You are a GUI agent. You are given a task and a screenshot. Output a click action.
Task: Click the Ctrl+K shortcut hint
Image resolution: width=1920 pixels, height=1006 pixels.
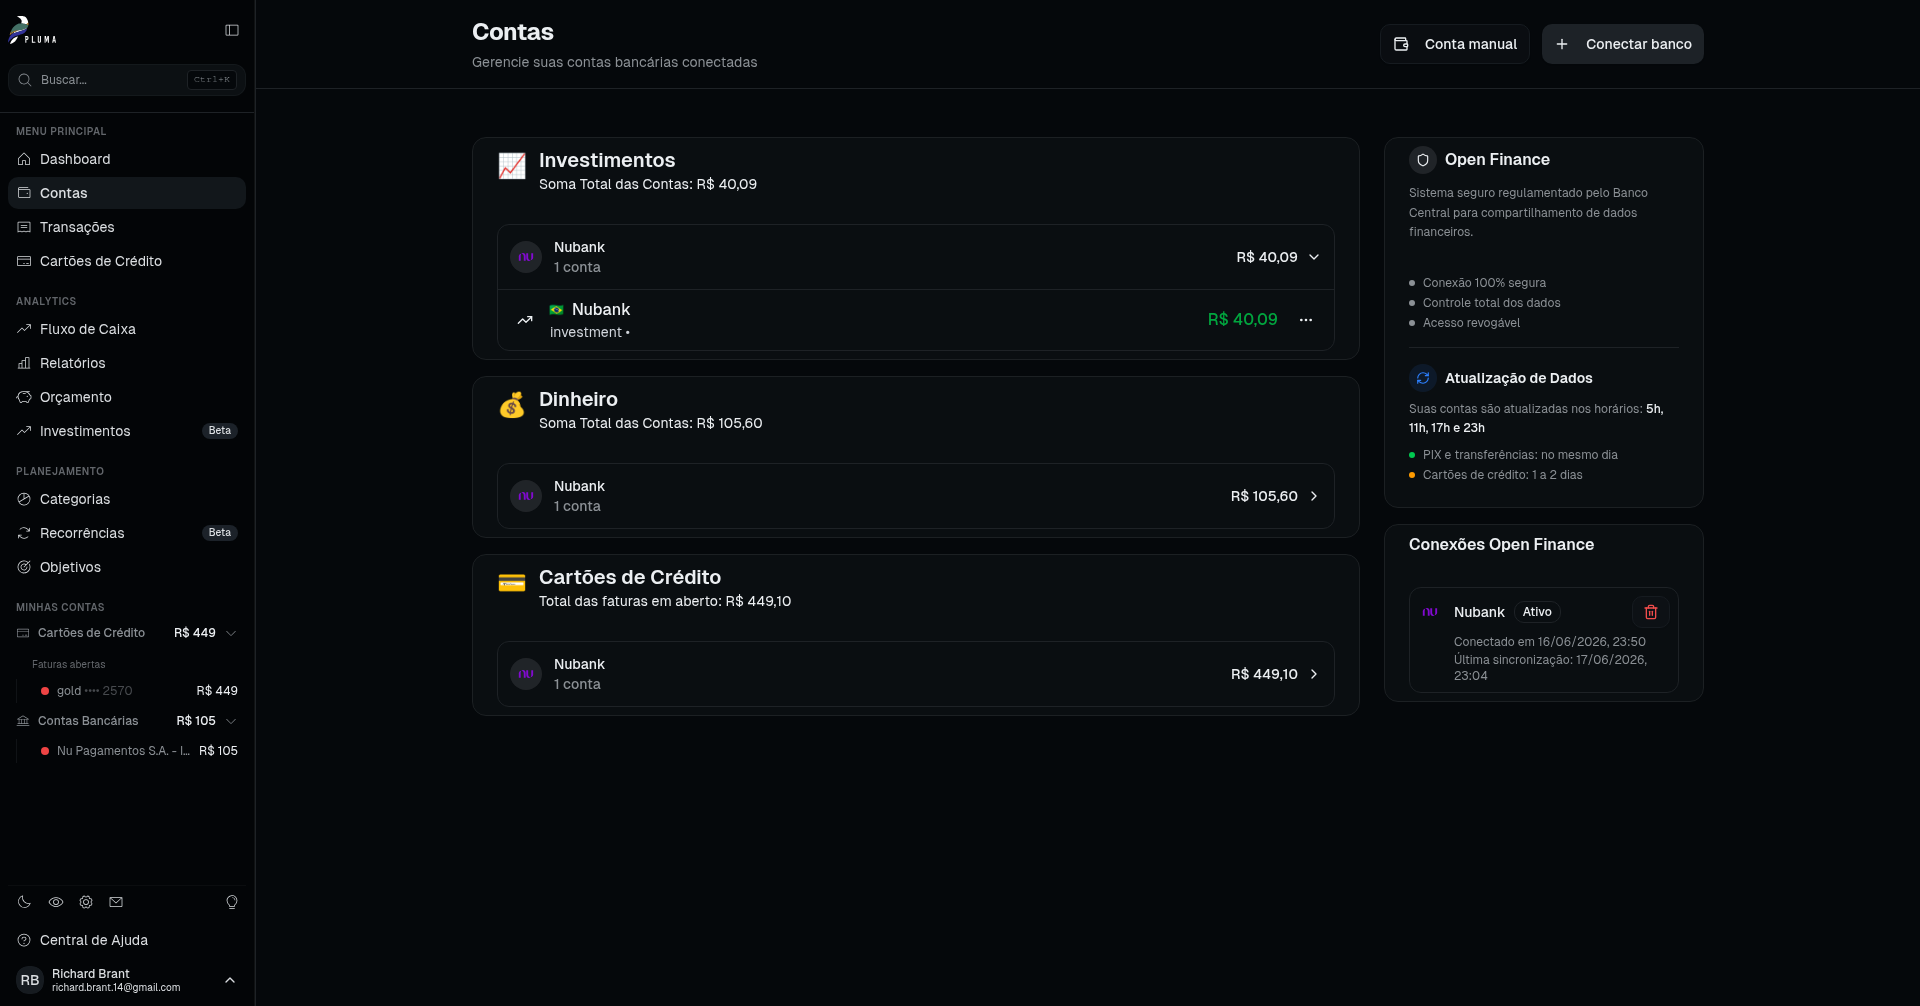pyautogui.click(x=212, y=80)
